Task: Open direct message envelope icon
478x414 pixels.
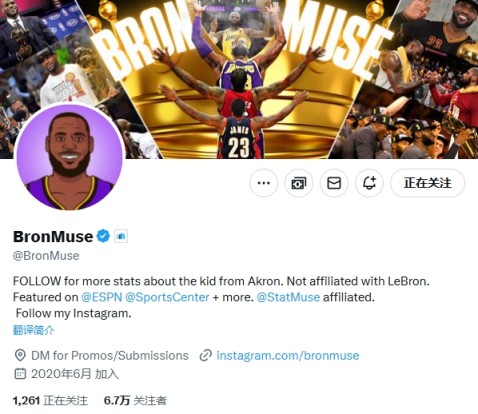Action: tap(334, 183)
